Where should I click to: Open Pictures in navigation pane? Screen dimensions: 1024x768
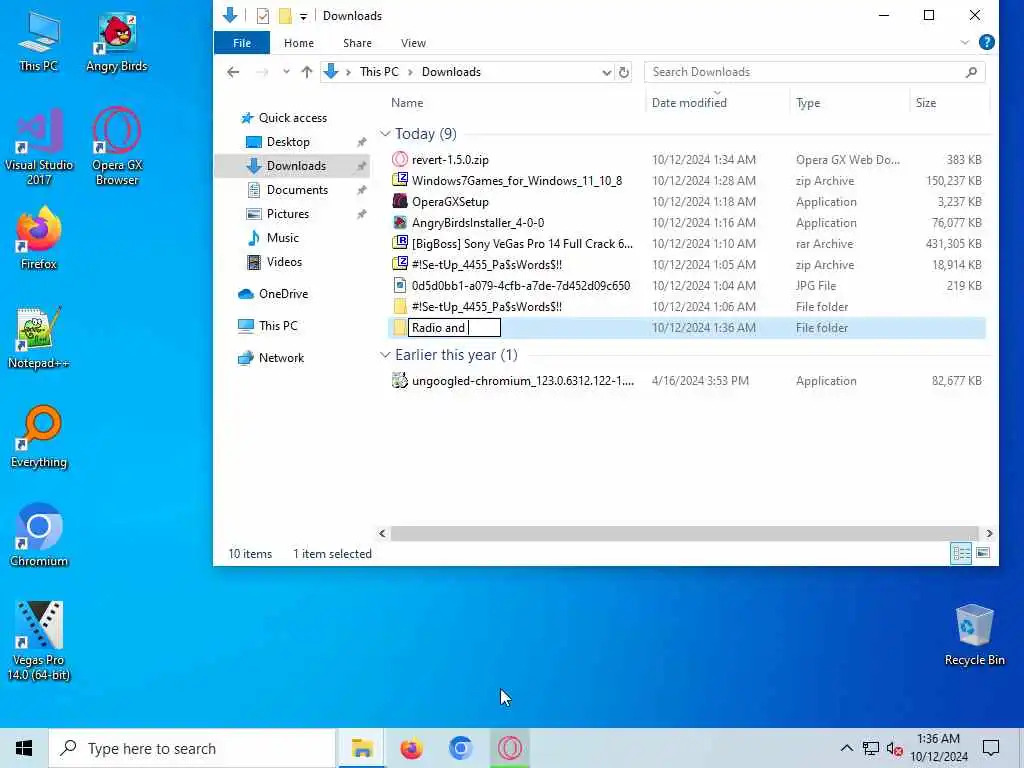[287, 214]
